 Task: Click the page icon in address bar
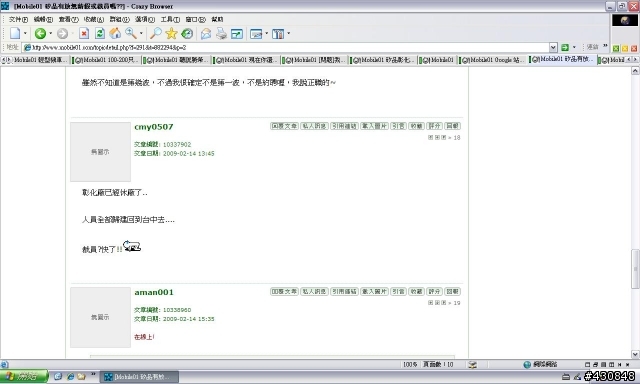[27, 47]
